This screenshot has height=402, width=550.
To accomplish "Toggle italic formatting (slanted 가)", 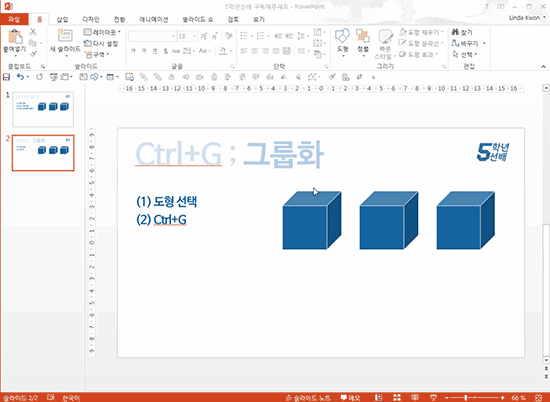I will coord(144,51).
